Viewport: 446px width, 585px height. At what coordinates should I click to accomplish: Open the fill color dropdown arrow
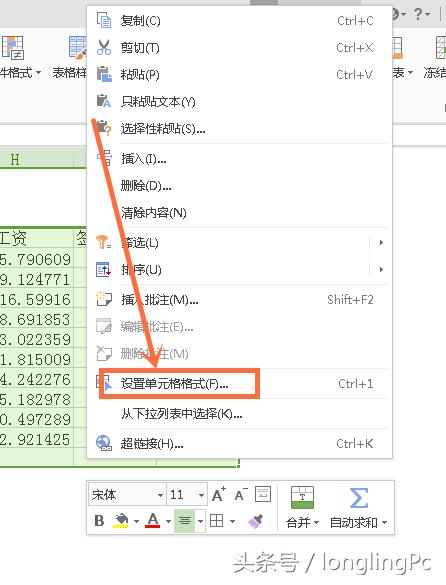[136, 521]
